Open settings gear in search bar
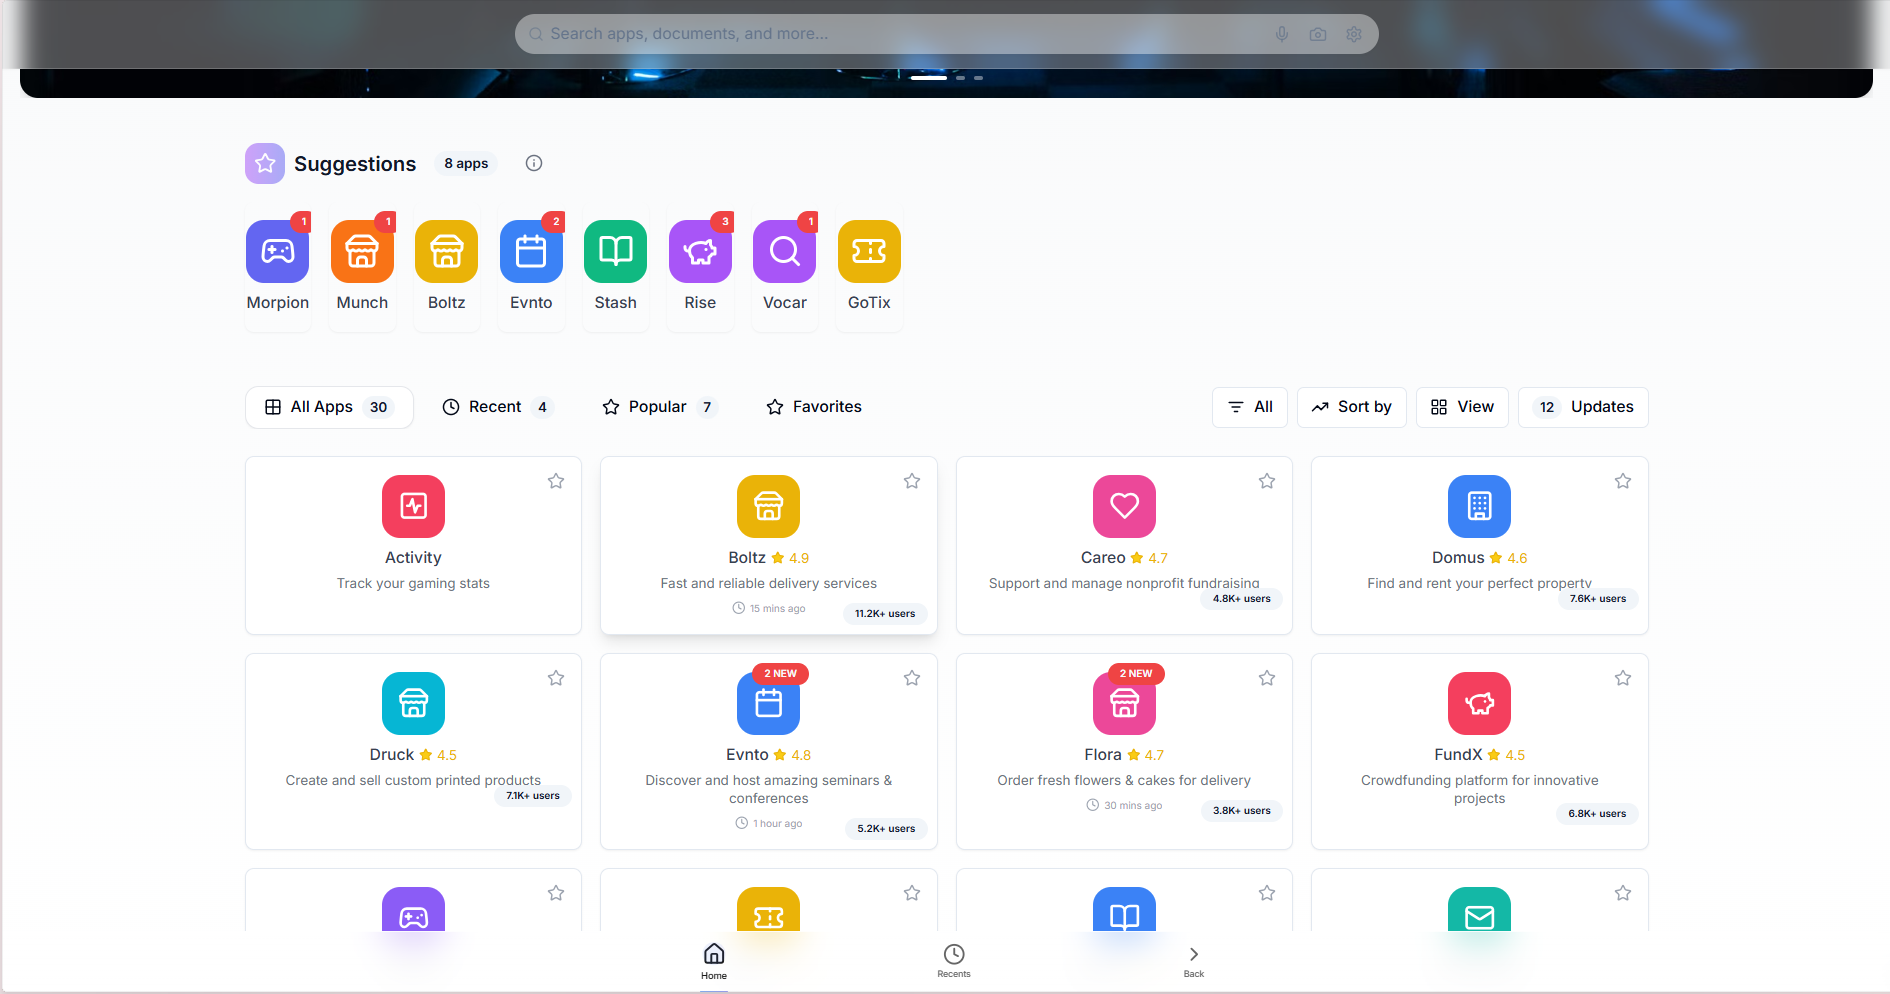 click(1354, 34)
